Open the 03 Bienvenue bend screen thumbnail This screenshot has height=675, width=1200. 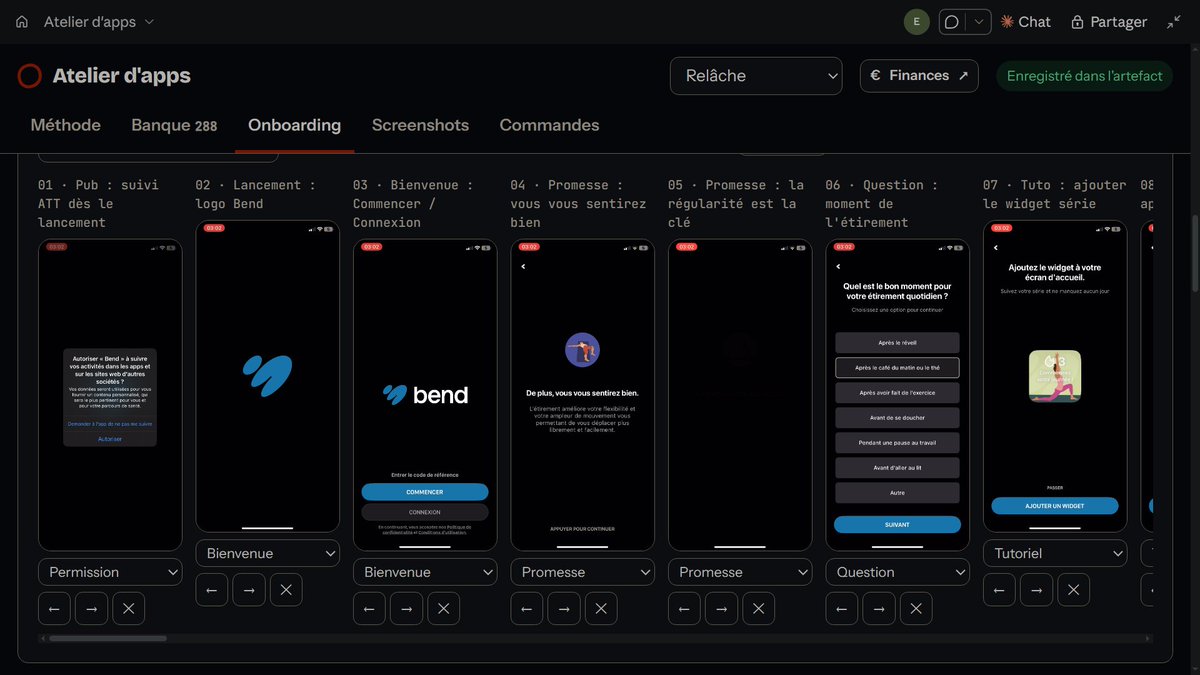click(425, 395)
